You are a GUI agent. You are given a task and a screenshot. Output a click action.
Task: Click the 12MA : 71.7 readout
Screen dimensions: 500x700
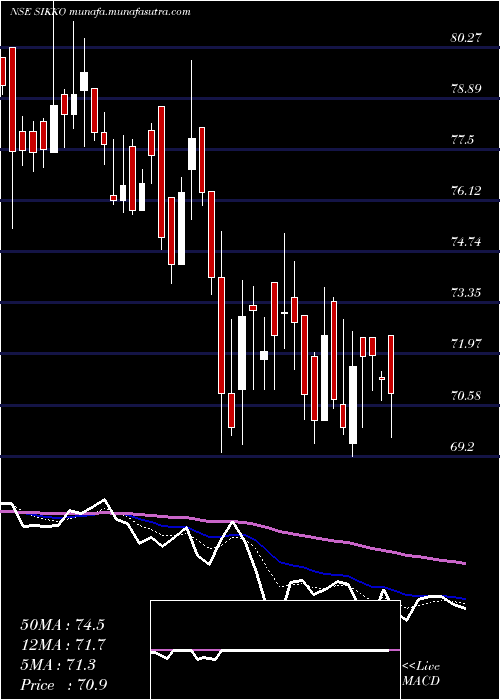point(62,645)
